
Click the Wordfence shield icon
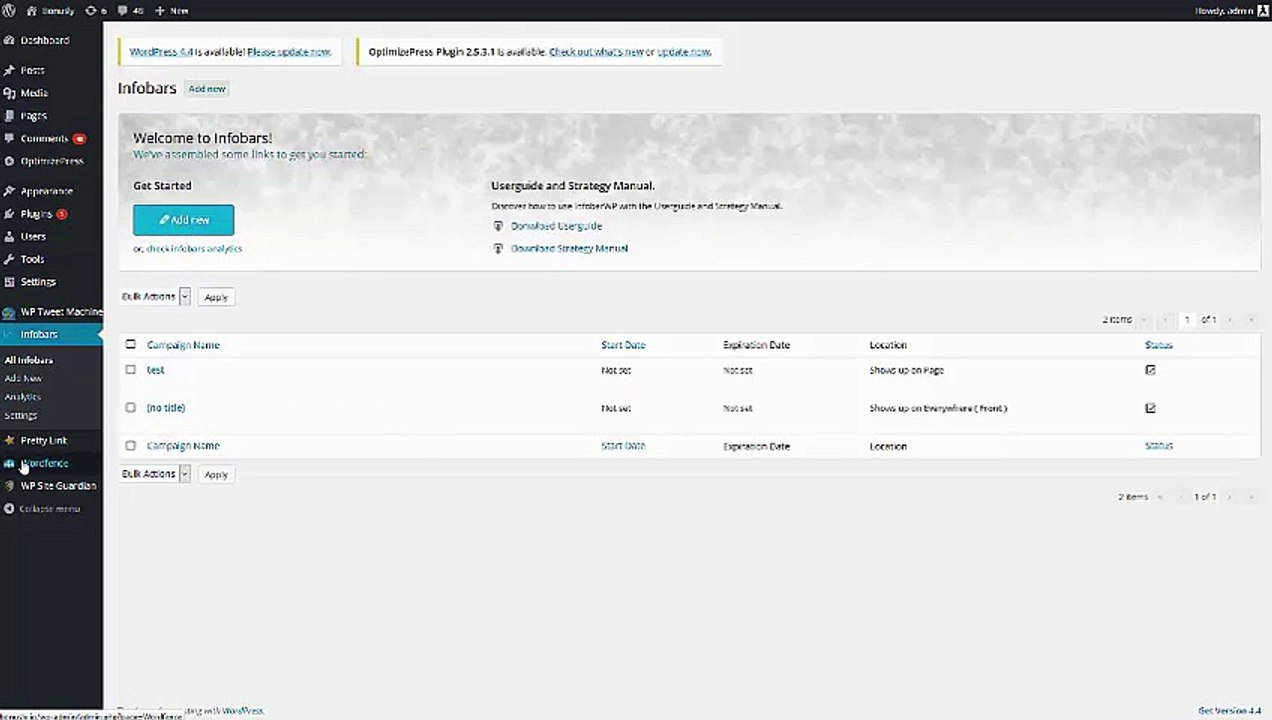[9, 464]
